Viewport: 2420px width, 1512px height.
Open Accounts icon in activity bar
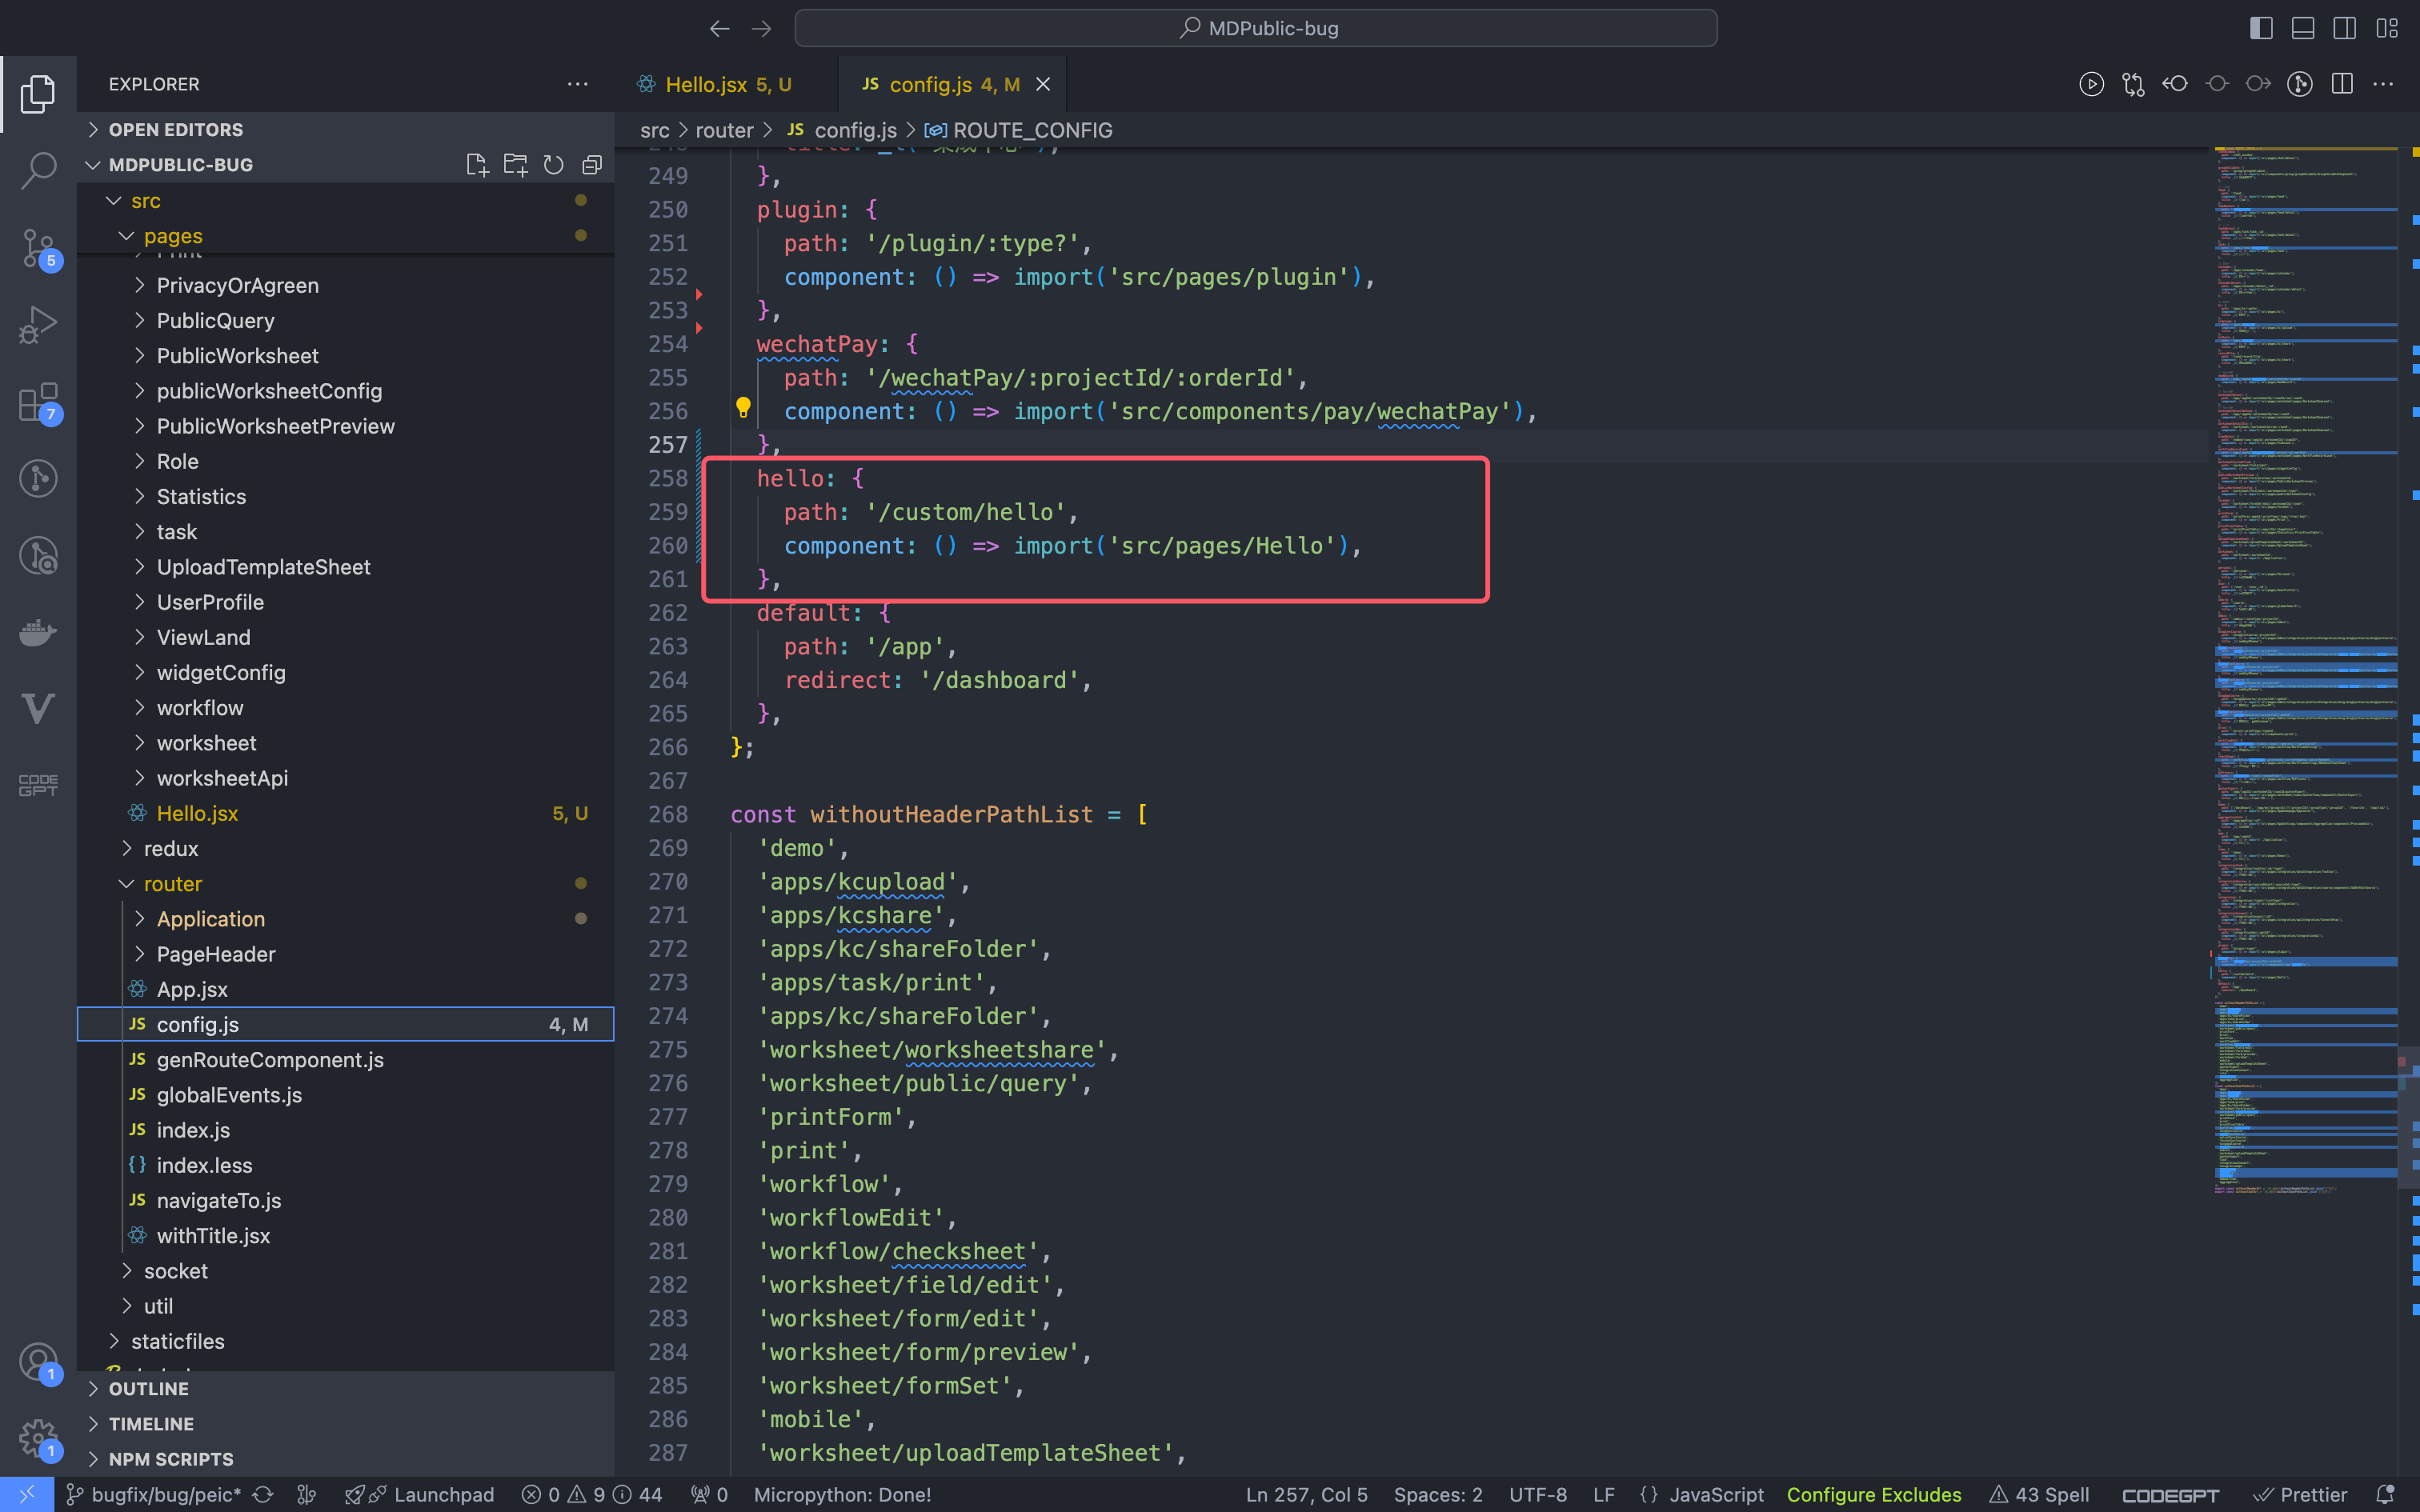[38, 1362]
